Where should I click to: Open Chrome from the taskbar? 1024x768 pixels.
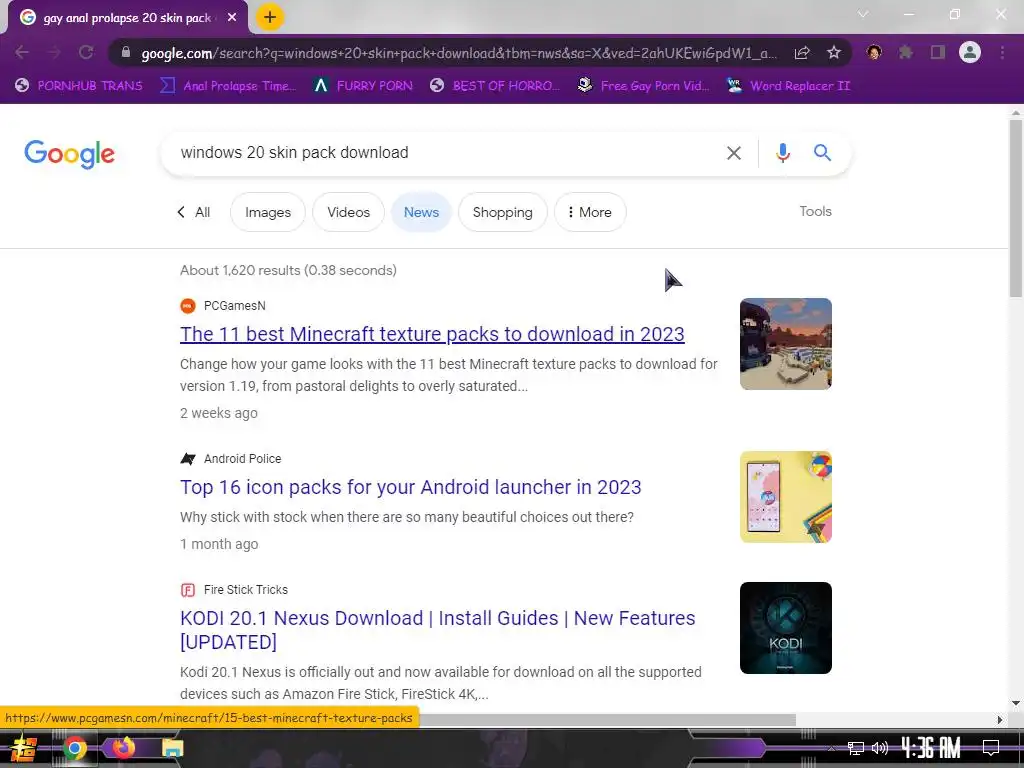tap(74, 748)
